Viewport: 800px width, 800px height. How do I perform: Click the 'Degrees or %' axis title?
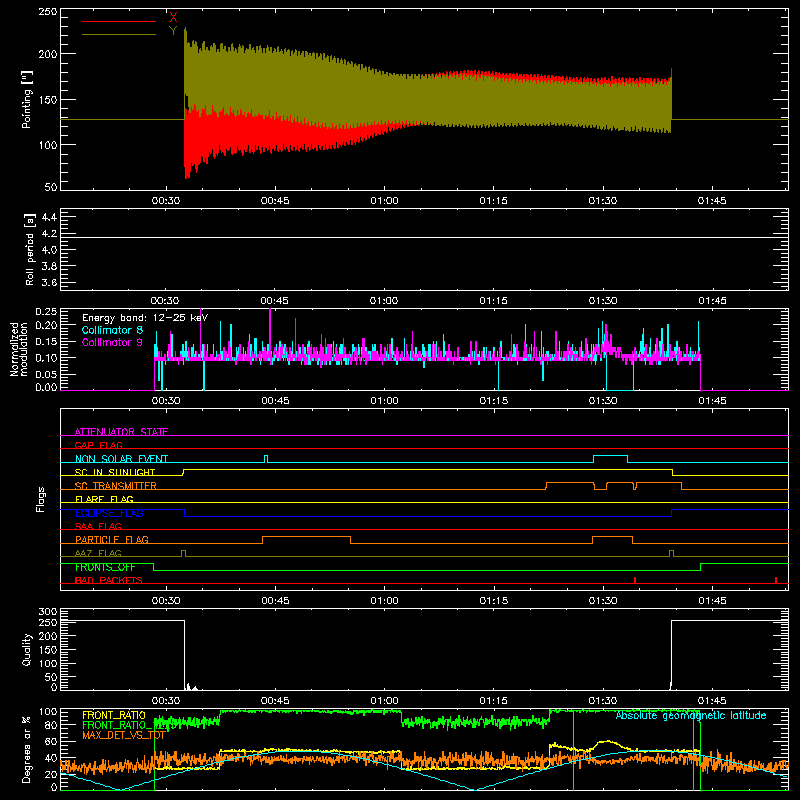pos(27,749)
